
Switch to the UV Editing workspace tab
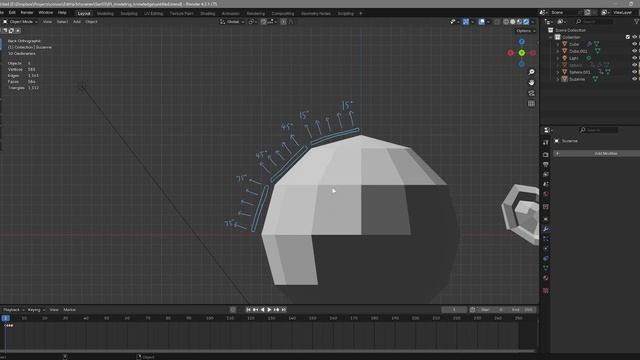153,13
